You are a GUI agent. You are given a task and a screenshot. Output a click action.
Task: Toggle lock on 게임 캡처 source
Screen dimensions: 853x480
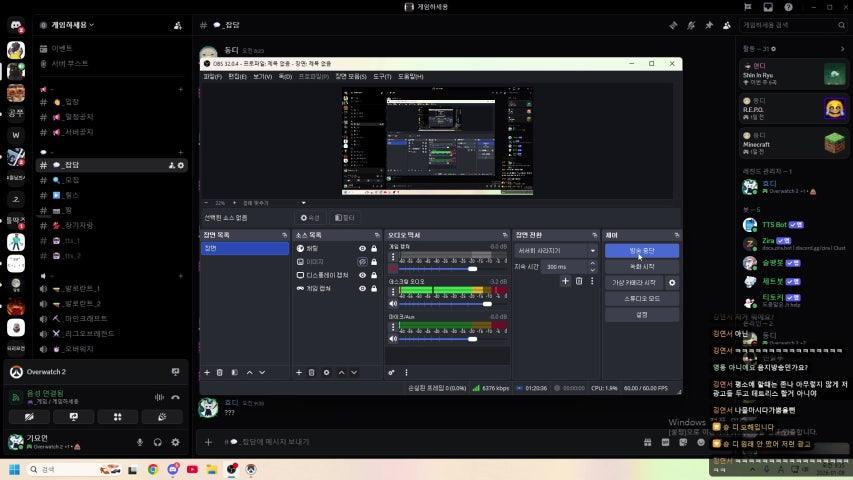[374, 288]
